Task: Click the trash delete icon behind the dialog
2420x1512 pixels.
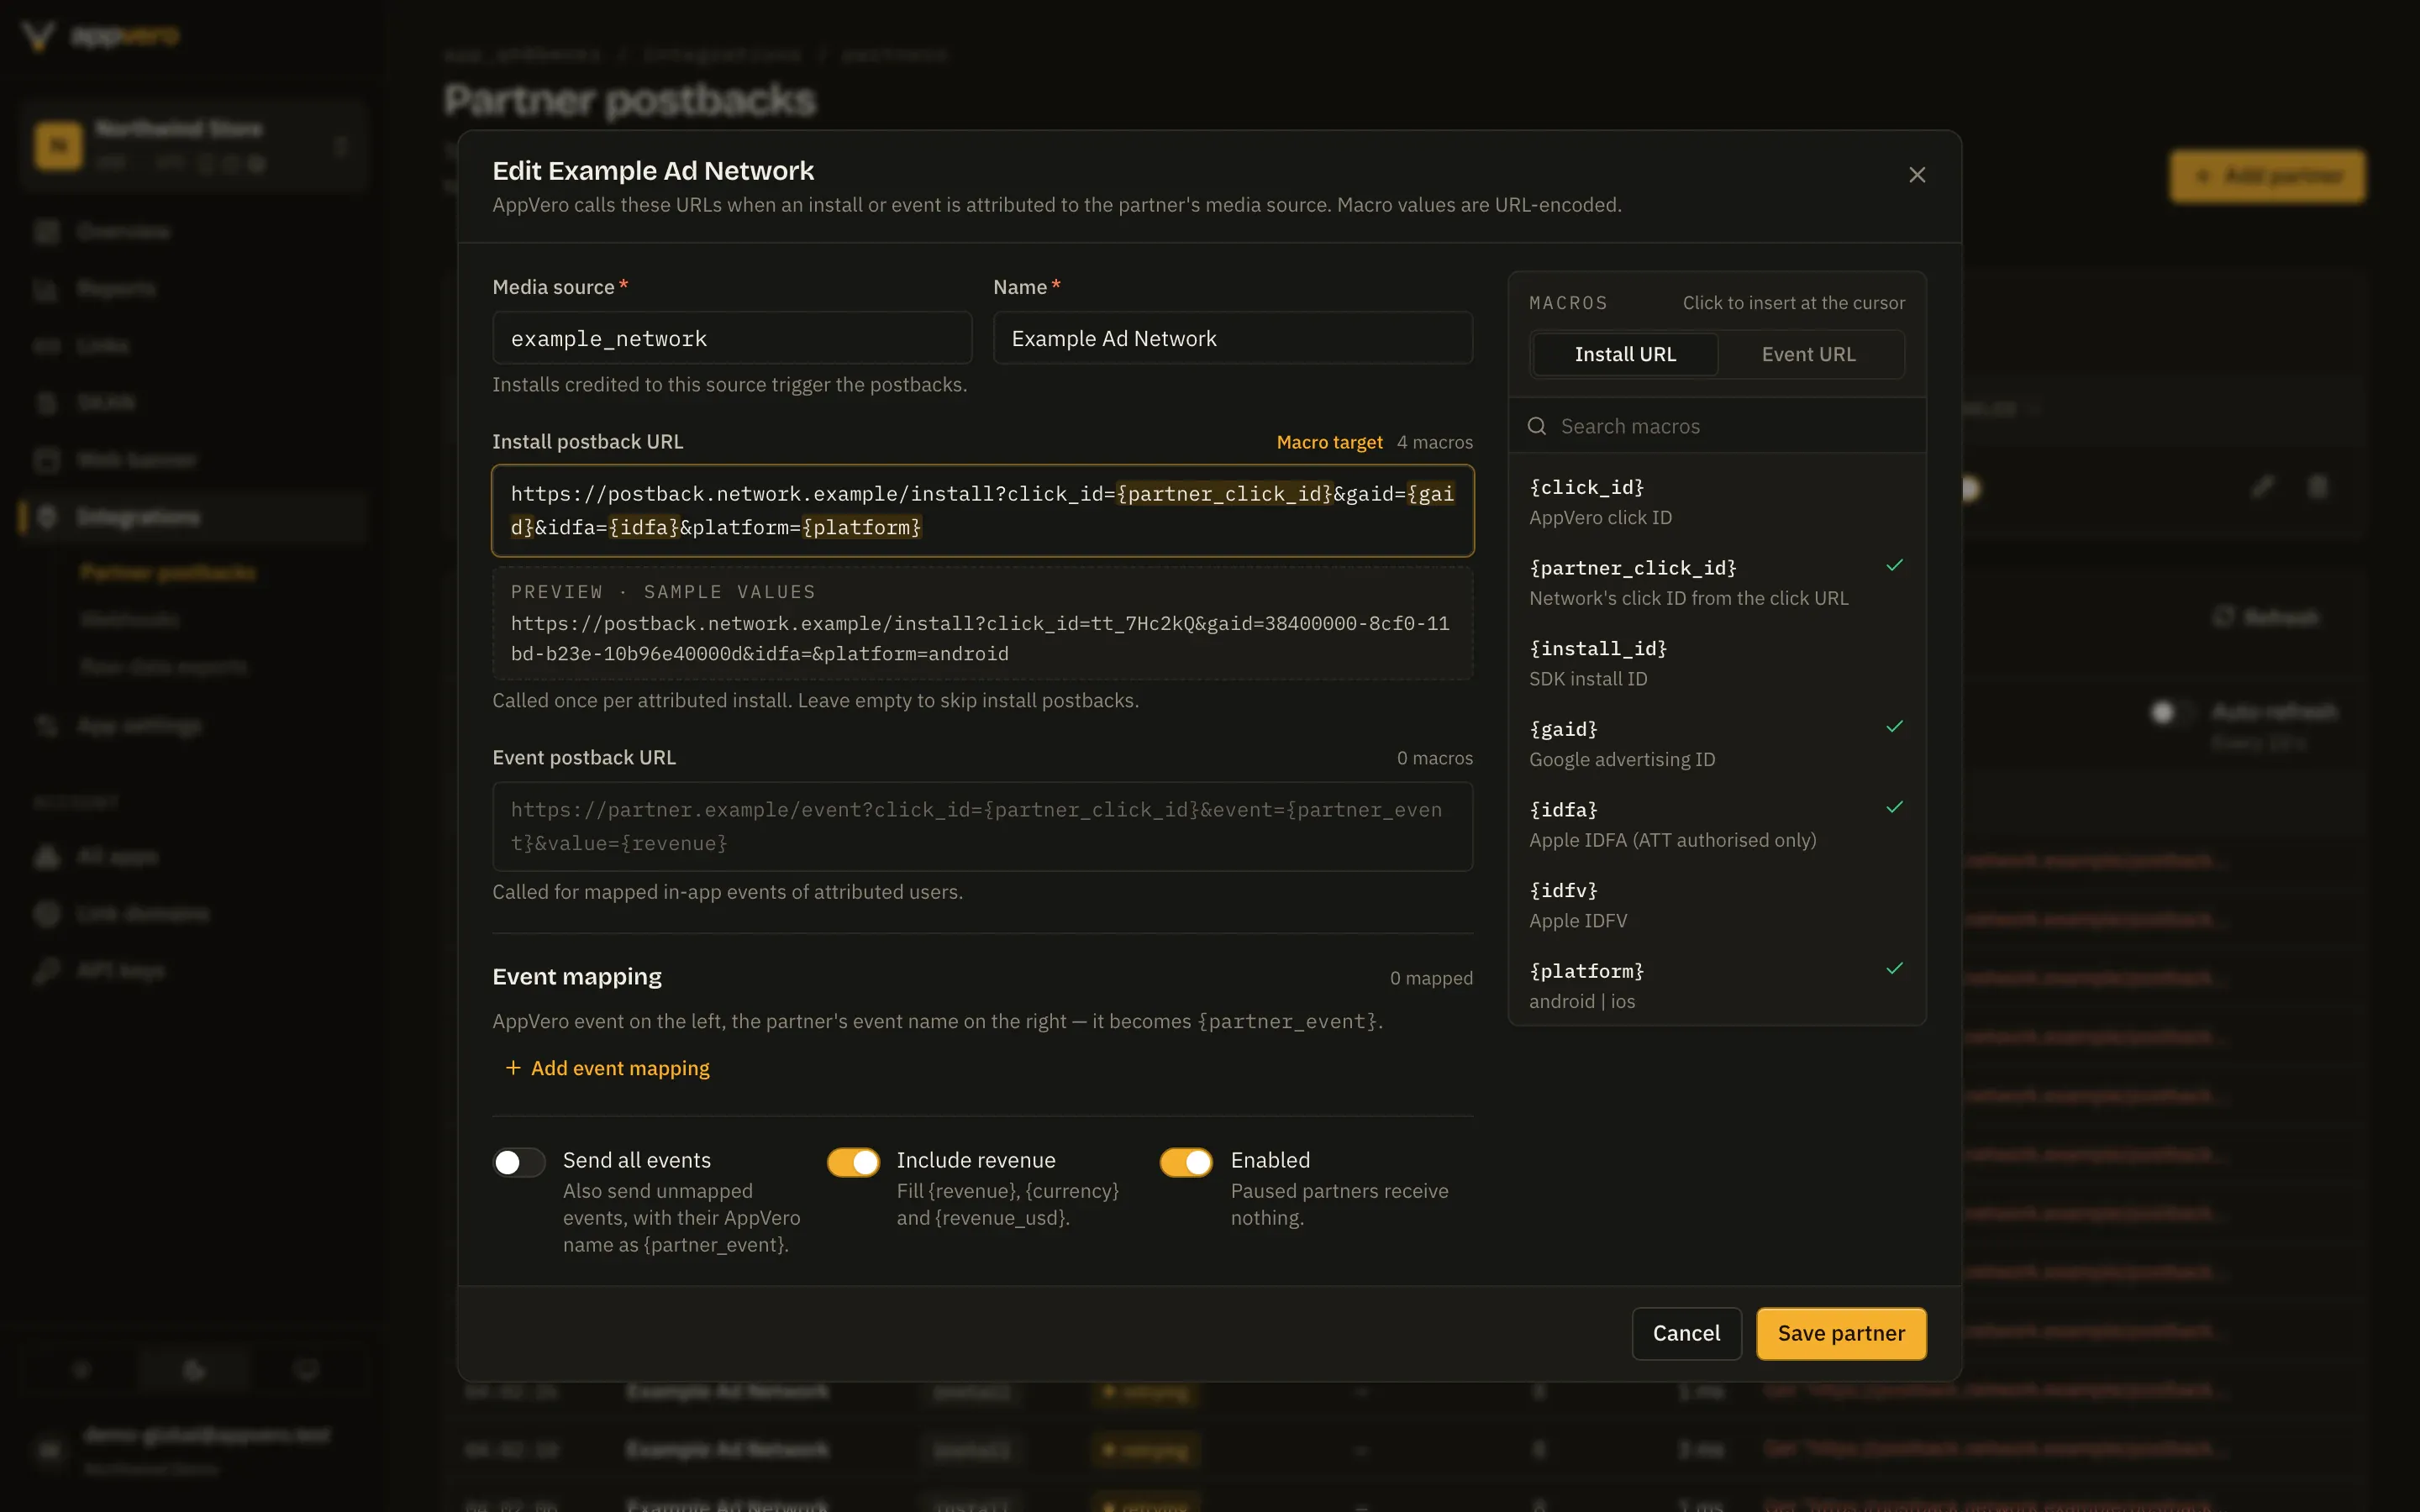Action: point(2318,487)
